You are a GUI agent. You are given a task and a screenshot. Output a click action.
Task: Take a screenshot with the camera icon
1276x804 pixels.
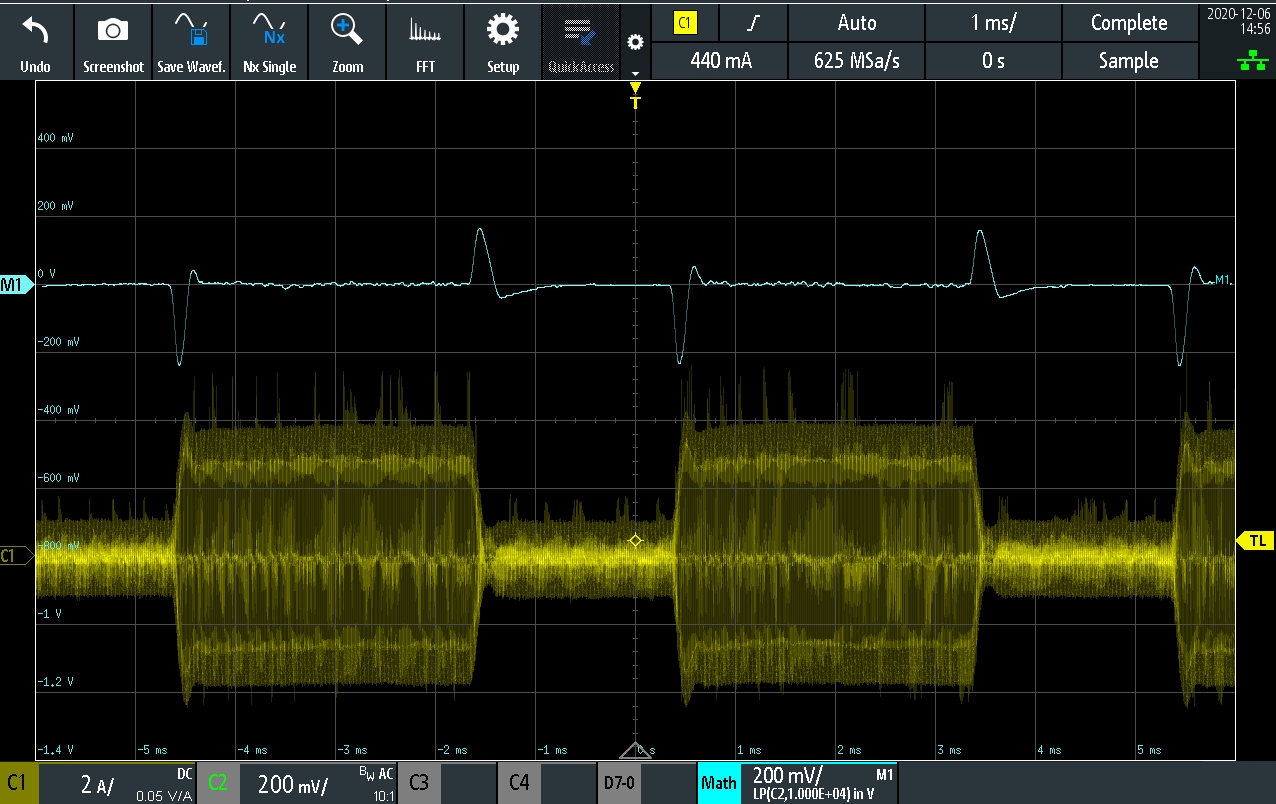point(113,31)
